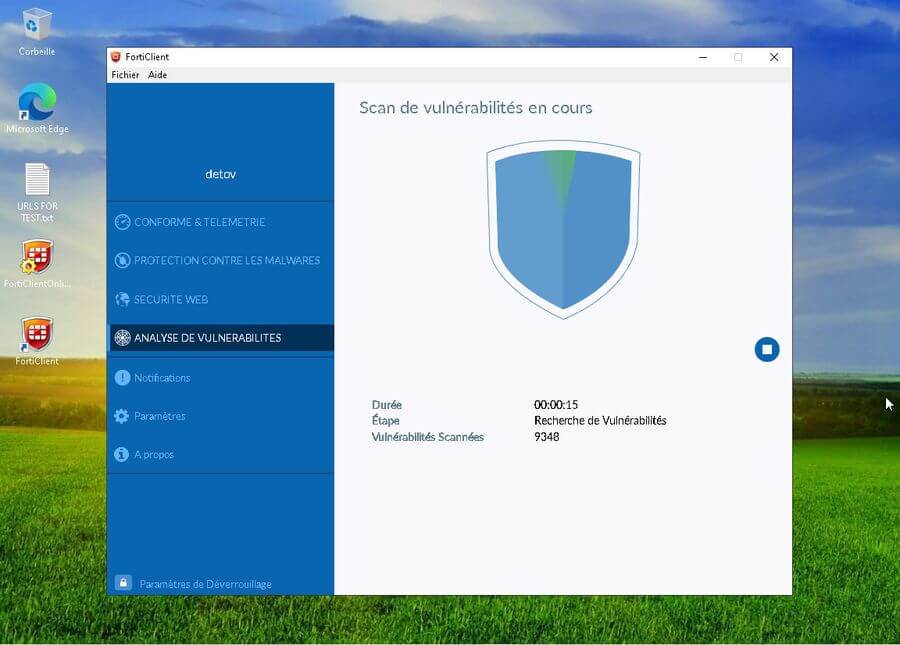Select Analyse de Vulnerabilites section
The image size is (900, 645).
tap(220, 338)
